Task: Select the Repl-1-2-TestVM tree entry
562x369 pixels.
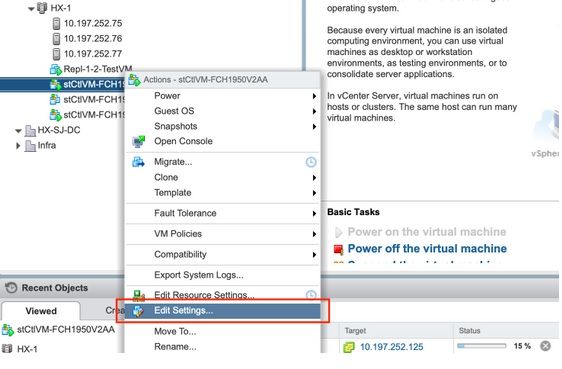Action: 97,69
